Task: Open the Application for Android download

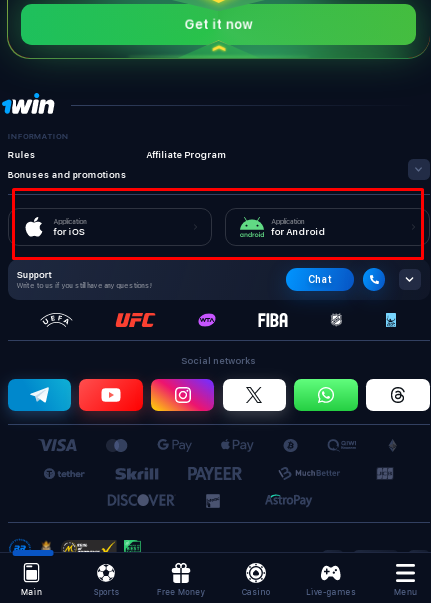Action: click(x=328, y=227)
